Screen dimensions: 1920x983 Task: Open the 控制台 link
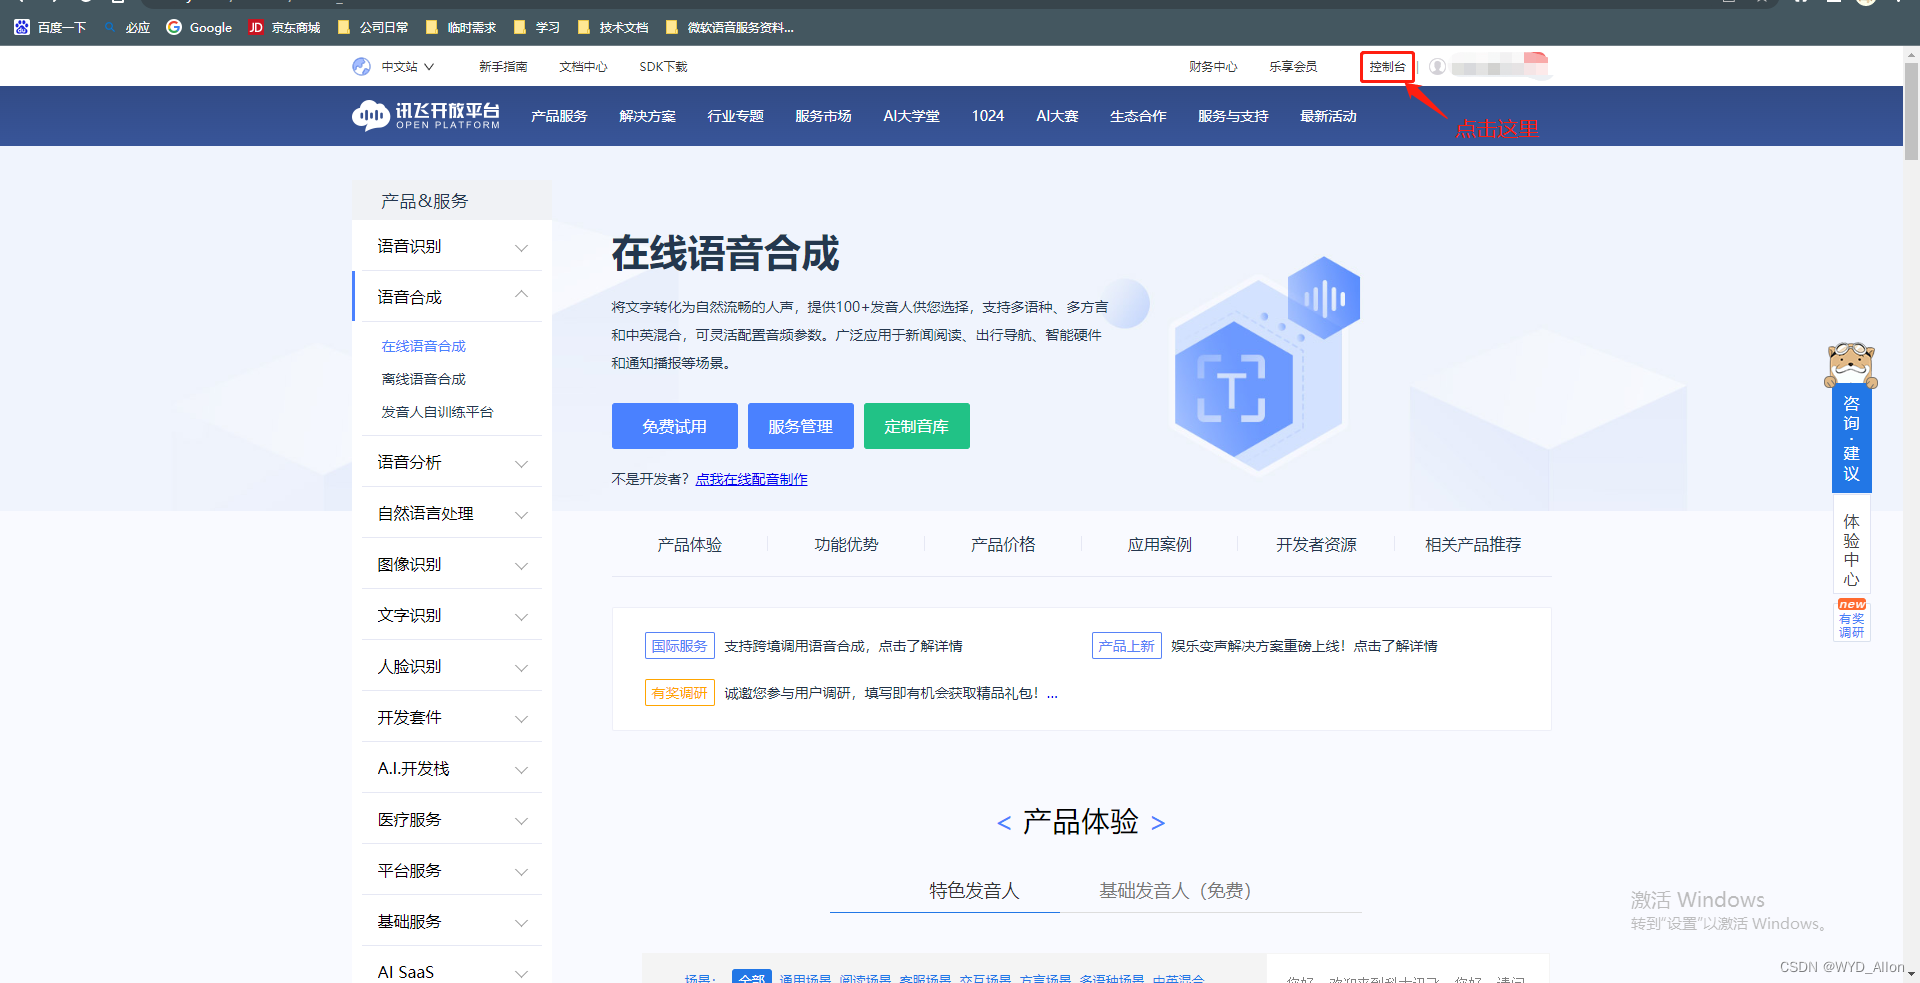pyautogui.click(x=1387, y=67)
